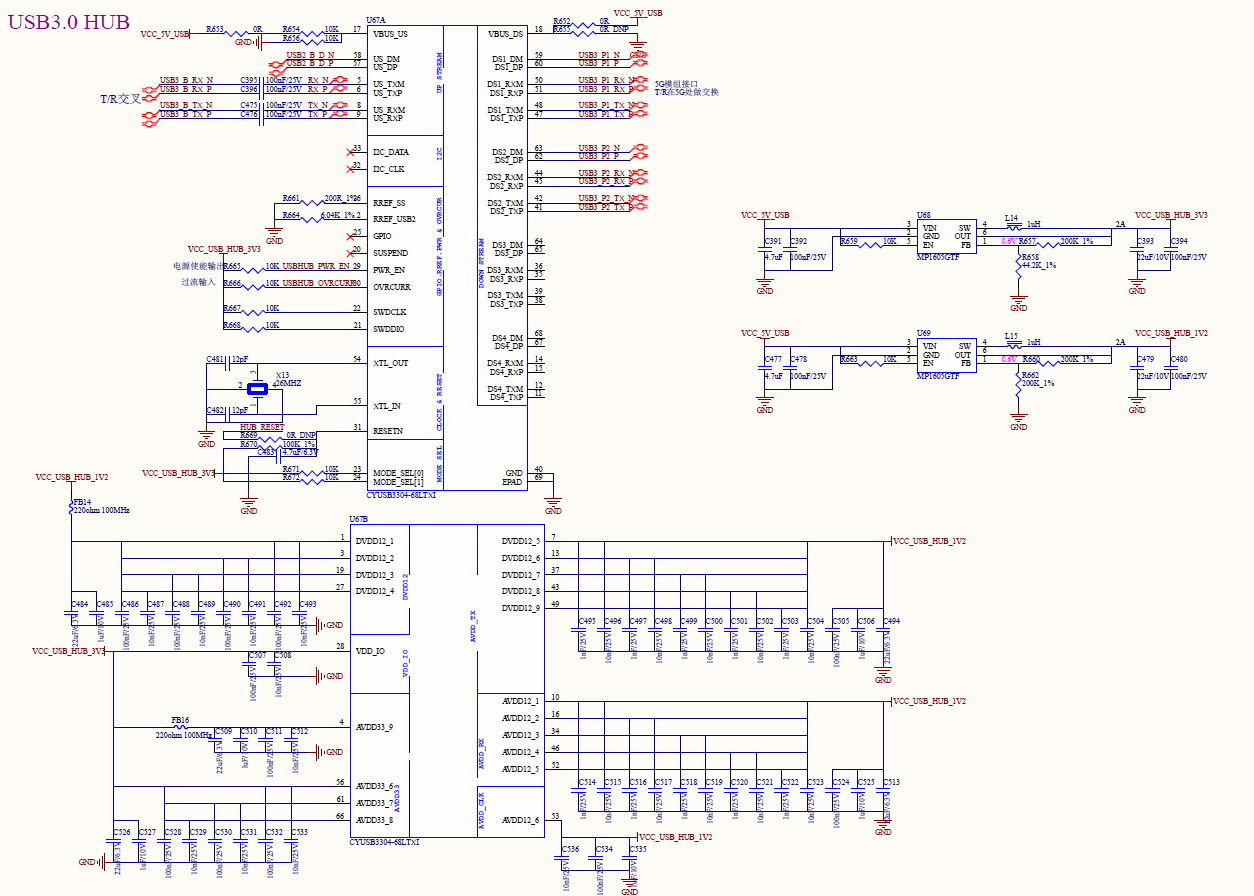The height and width of the screenshot is (896, 1254).
Task: Click the SWDCLK pin label
Action: tap(390, 312)
